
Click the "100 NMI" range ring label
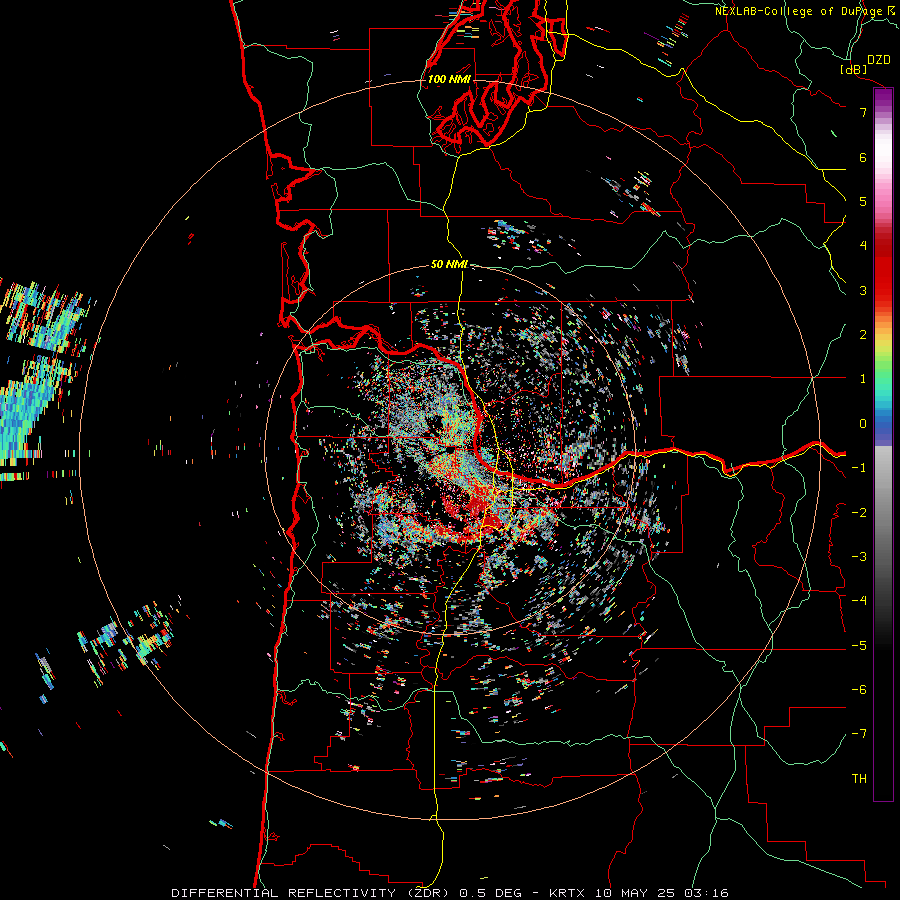(449, 79)
